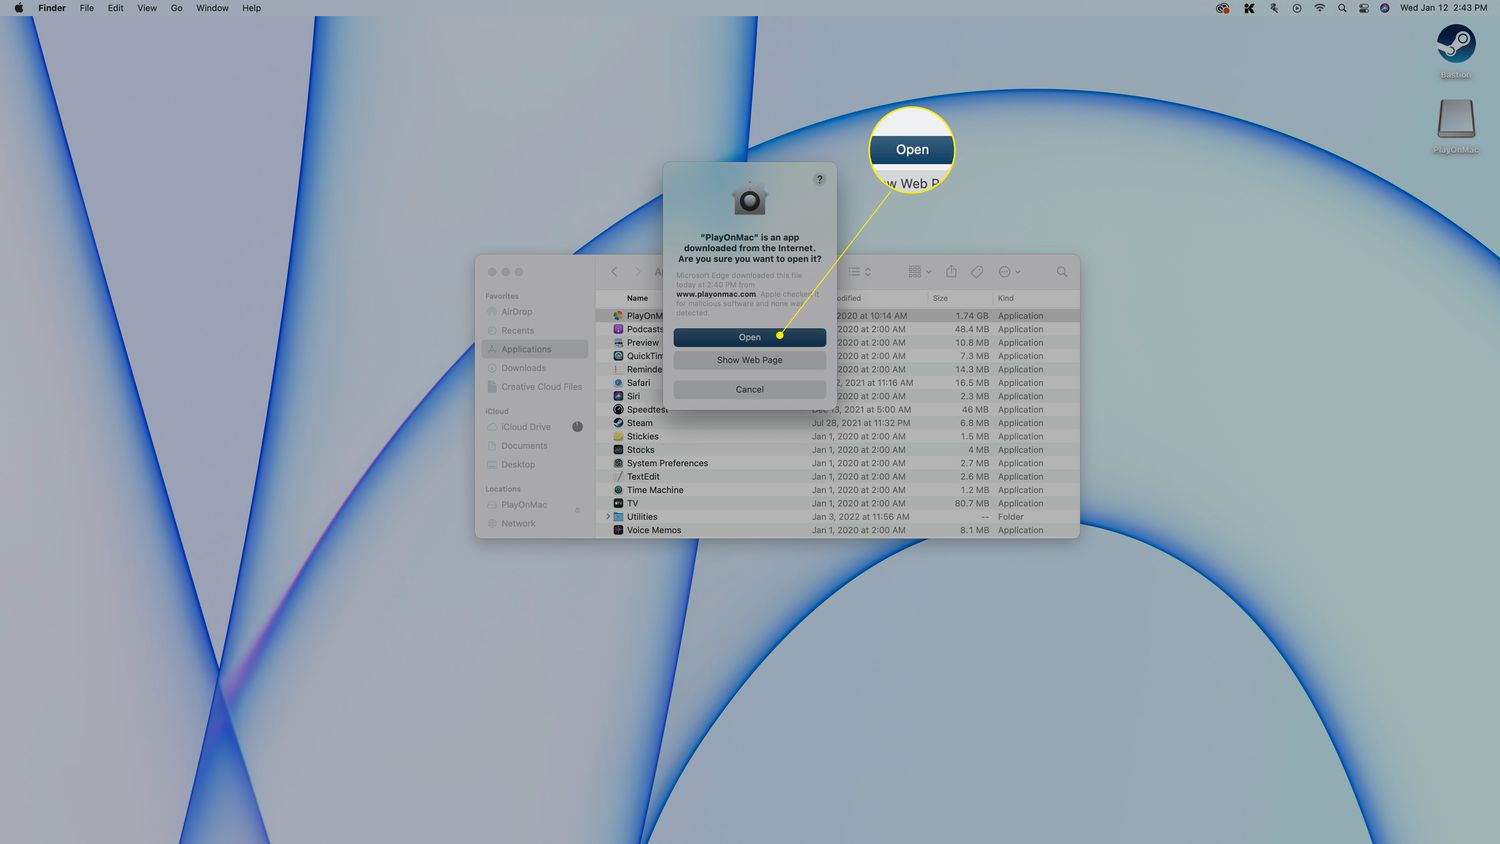
Task: Open the More actions ellipsis dropdown
Action: click(1008, 272)
